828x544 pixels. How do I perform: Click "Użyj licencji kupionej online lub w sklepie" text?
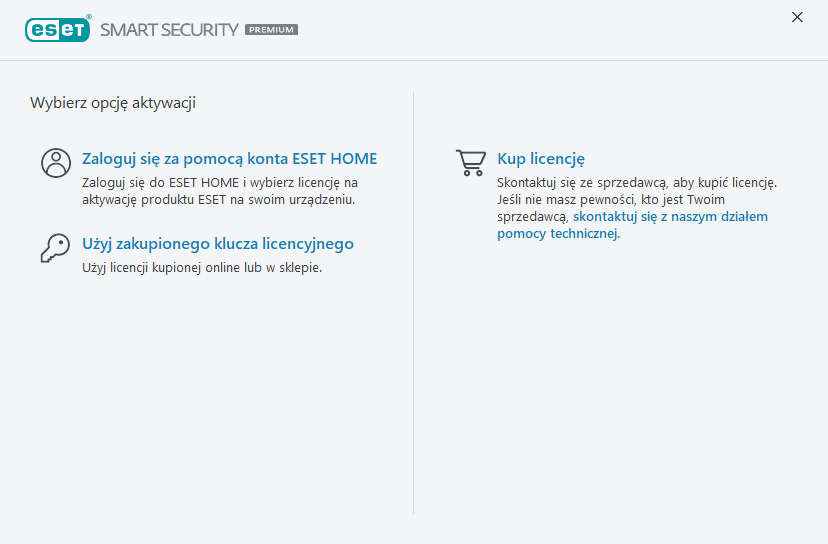tap(201, 268)
